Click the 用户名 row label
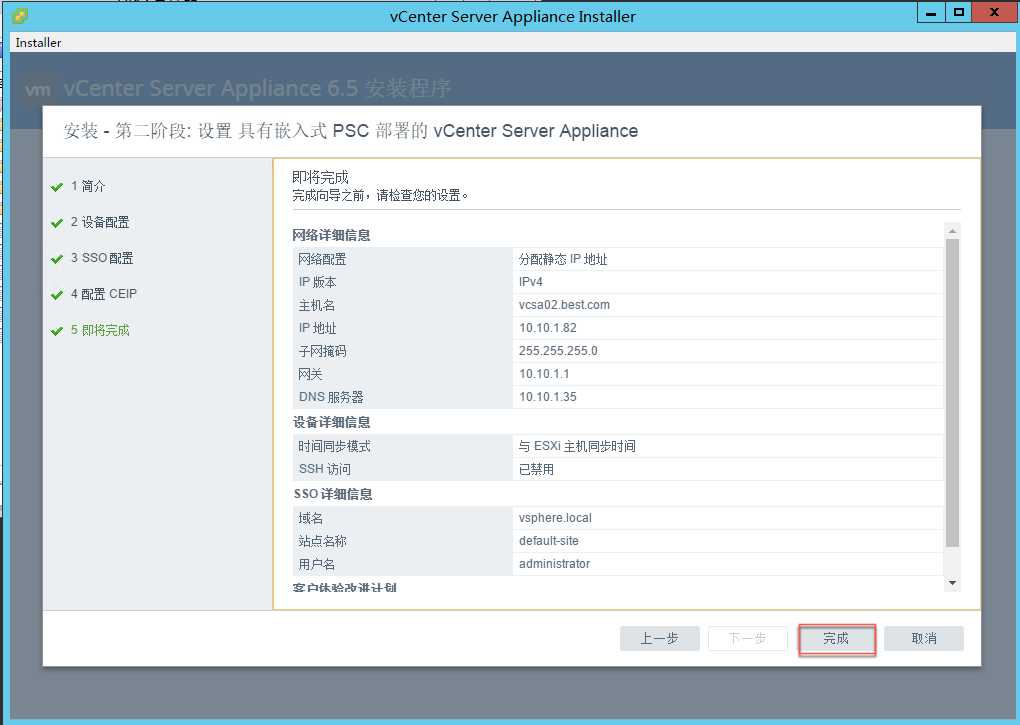This screenshot has height=725, width=1020. [x=316, y=564]
